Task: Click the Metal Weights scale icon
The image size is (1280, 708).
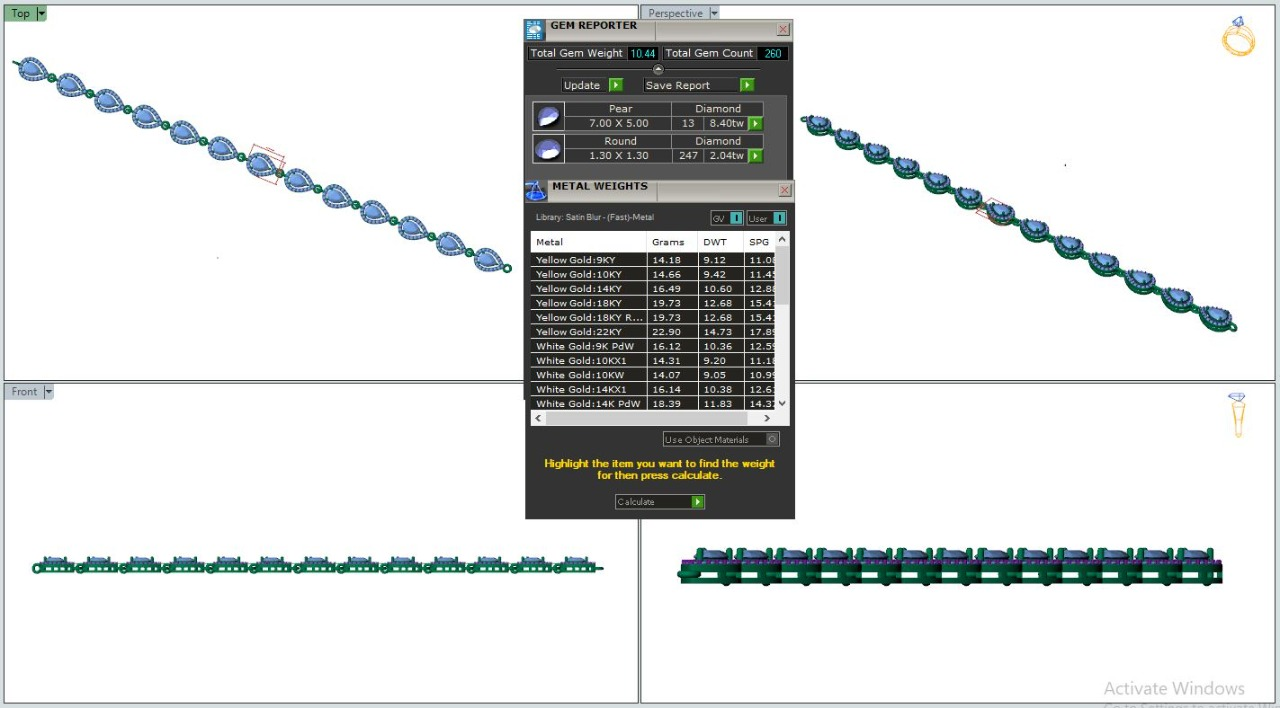Action: pos(535,191)
